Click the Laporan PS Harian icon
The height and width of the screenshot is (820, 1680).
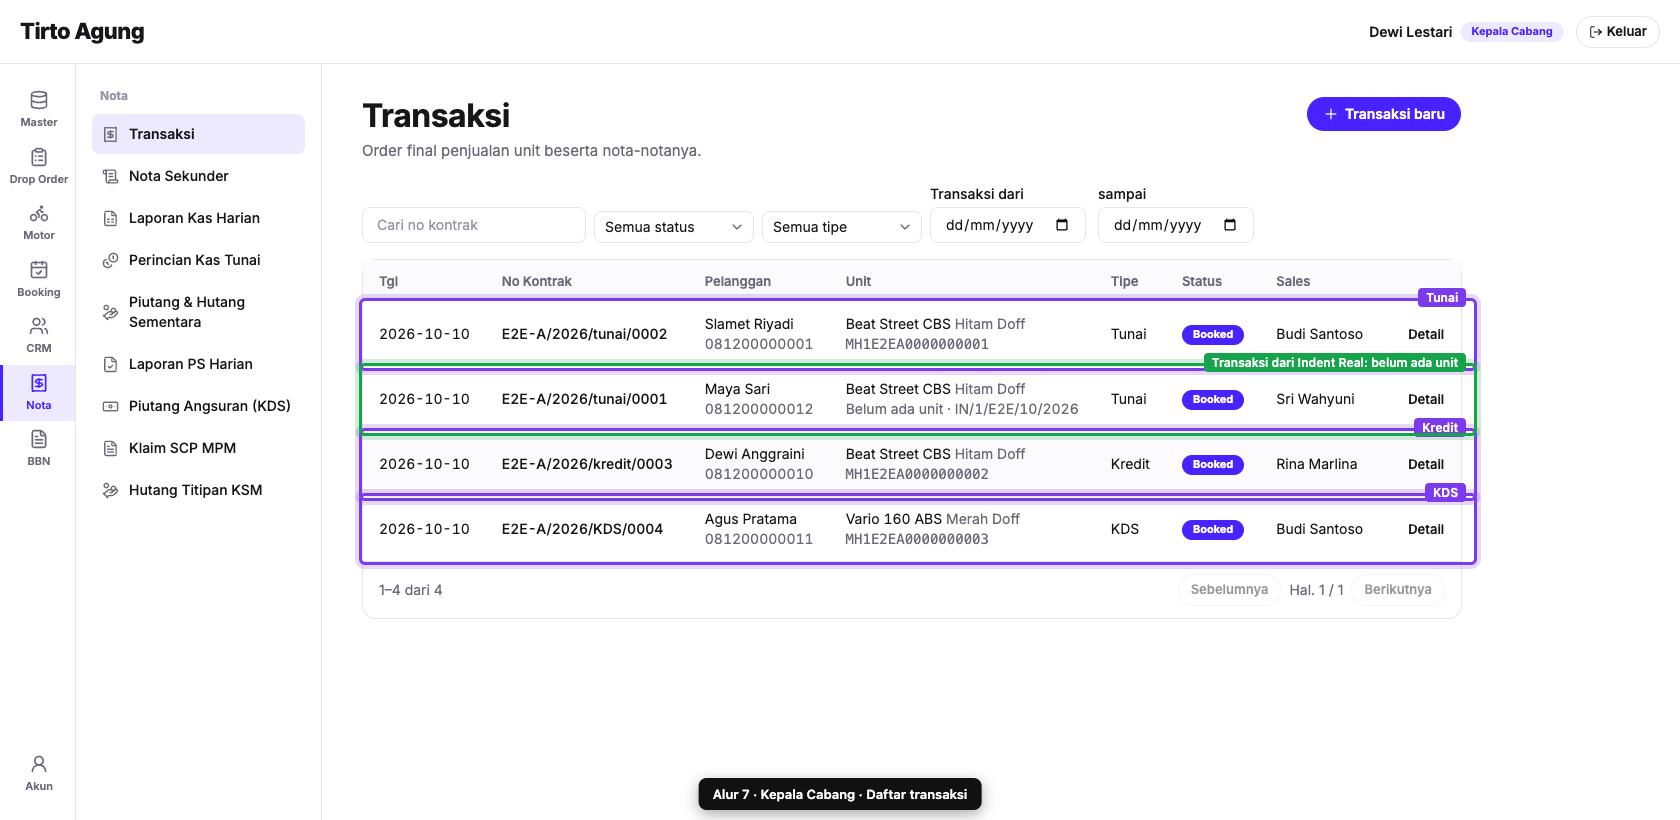pyautogui.click(x=111, y=364)
